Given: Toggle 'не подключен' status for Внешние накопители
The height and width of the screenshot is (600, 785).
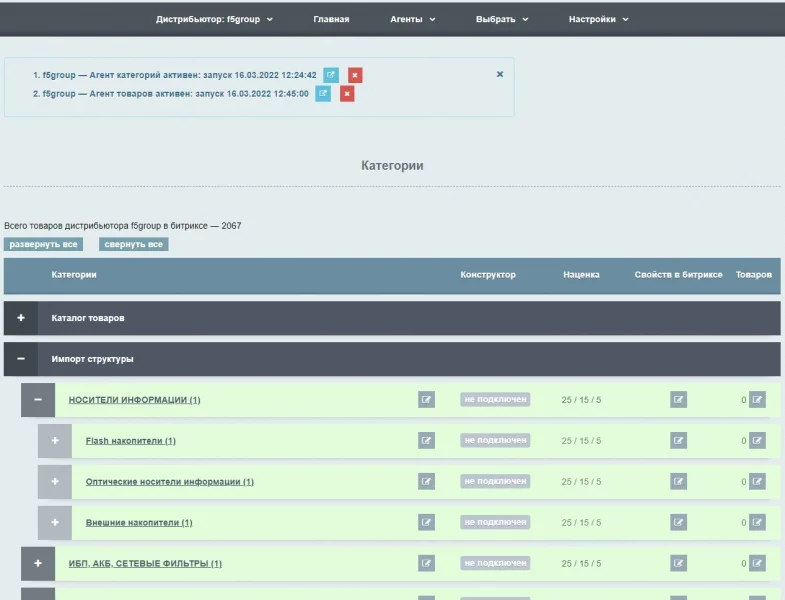Looking at the screenshot, I should [x=495, y=522].
